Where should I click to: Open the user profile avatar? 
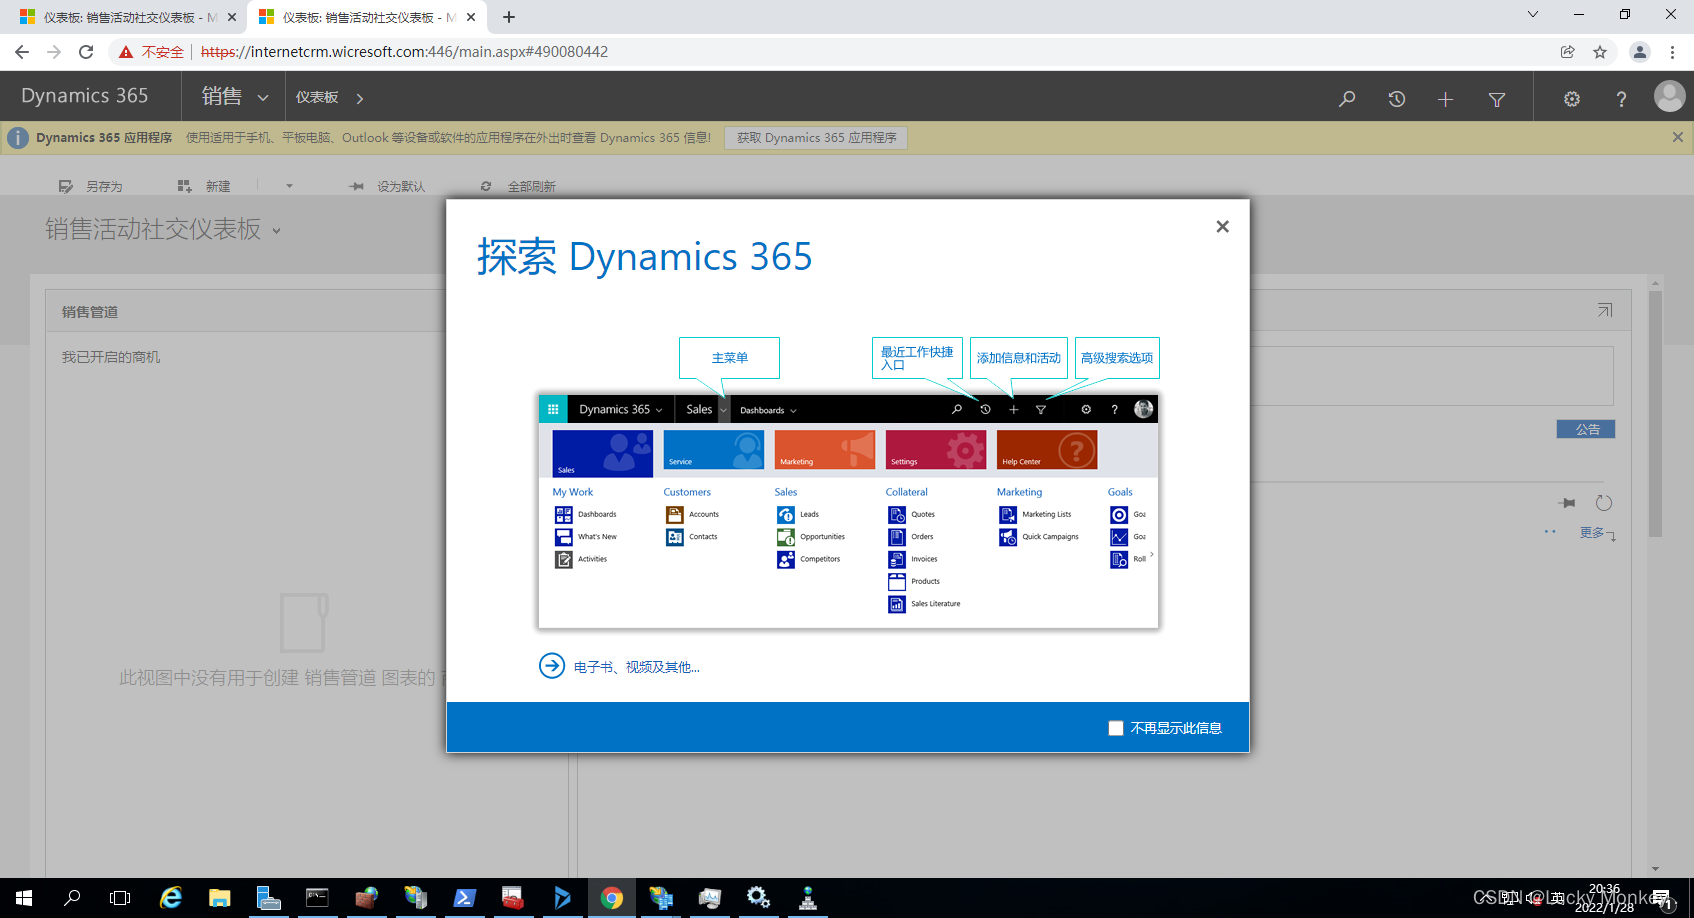pyautogui.click(x=1669, y=96)
